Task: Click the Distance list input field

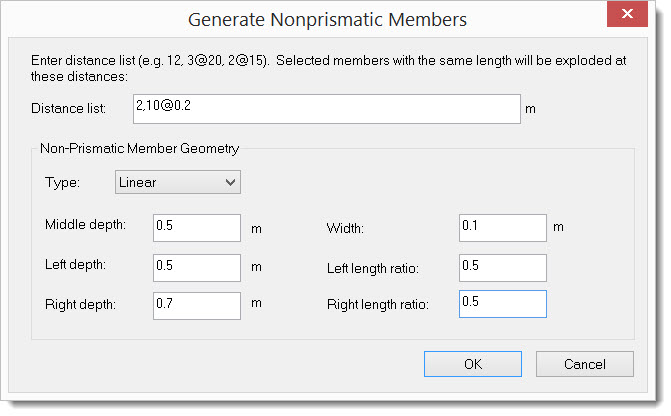Action: (x=325, y=108)
